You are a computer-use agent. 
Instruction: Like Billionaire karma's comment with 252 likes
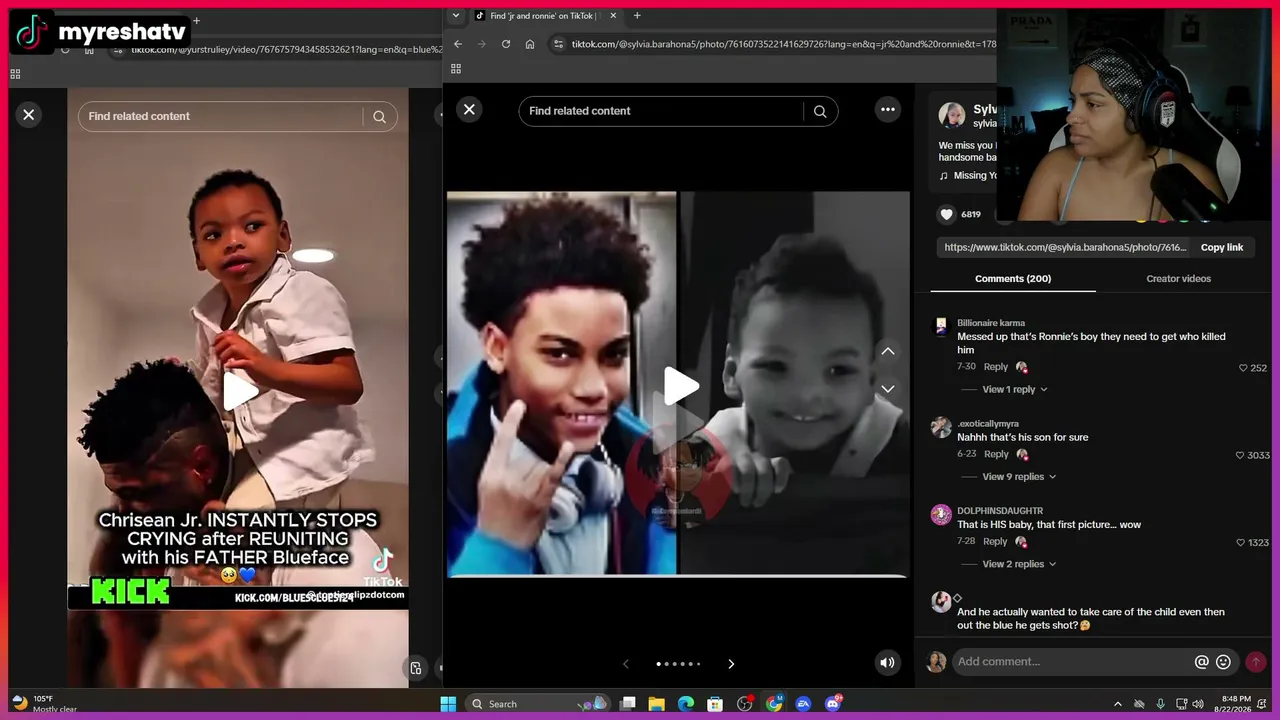point(1244,368)
